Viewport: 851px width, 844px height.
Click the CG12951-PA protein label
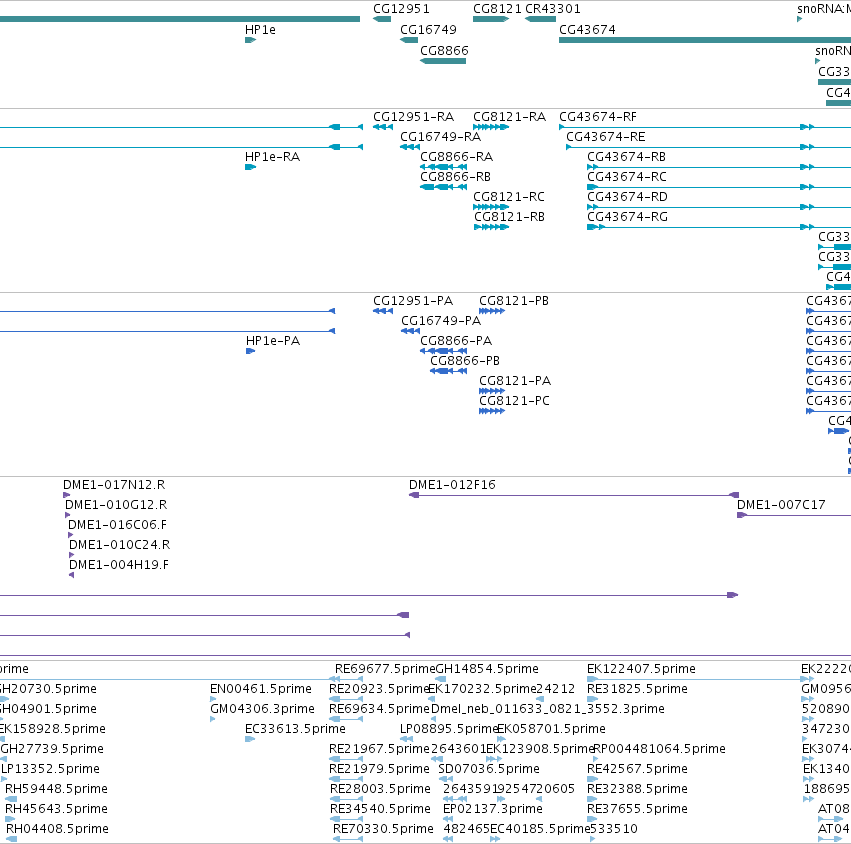pyautogui.click(x=413, y=301)
